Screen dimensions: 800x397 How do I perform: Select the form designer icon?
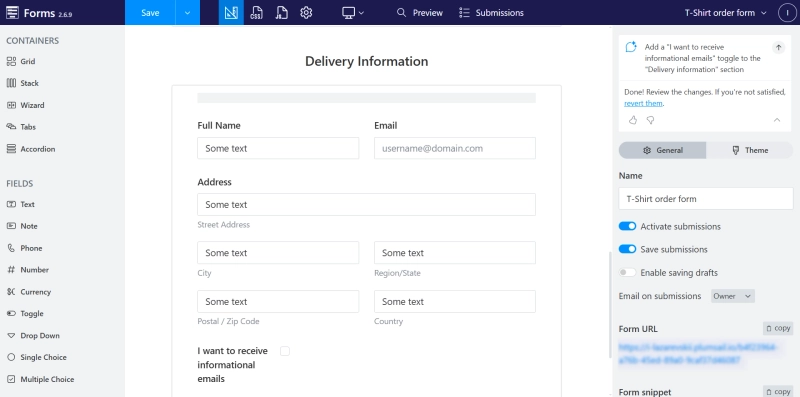(x=231, y=13)
